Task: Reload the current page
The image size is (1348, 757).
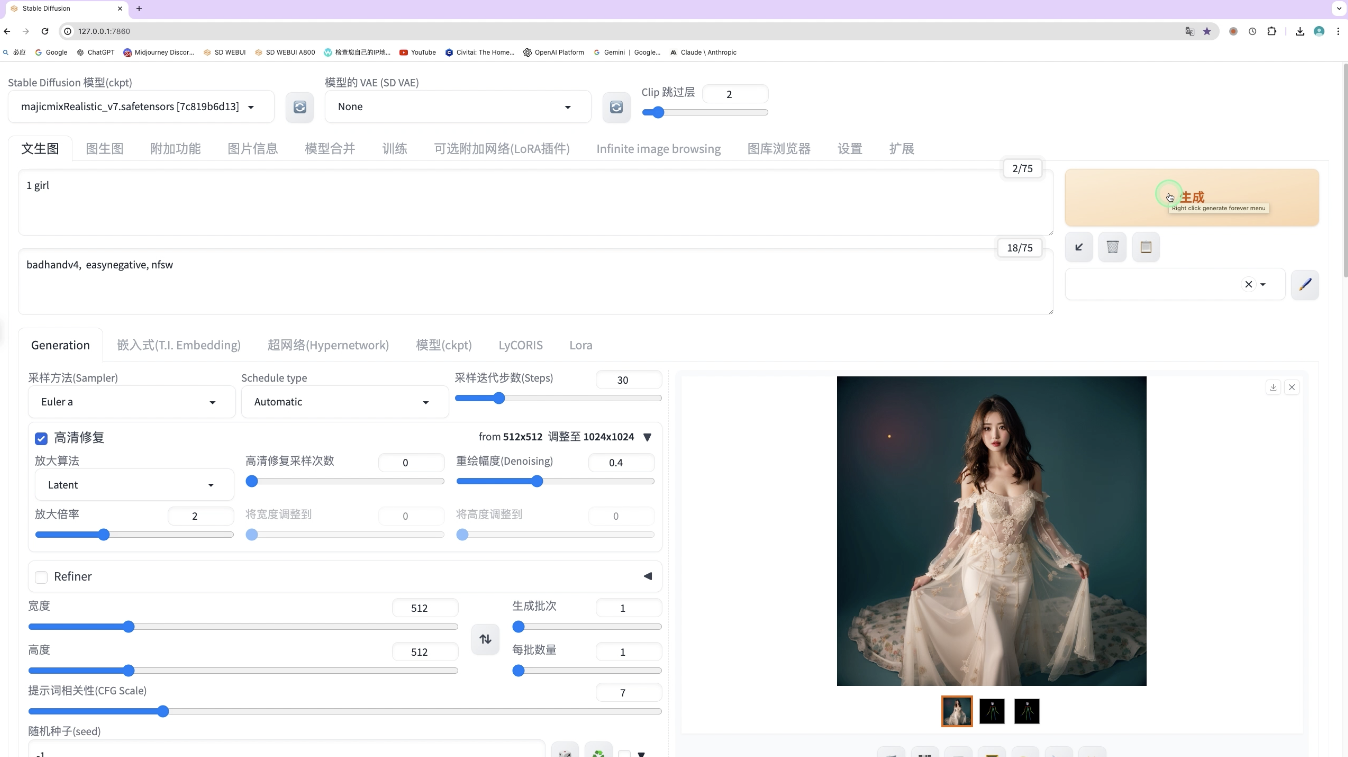Action: click(45, 31)
